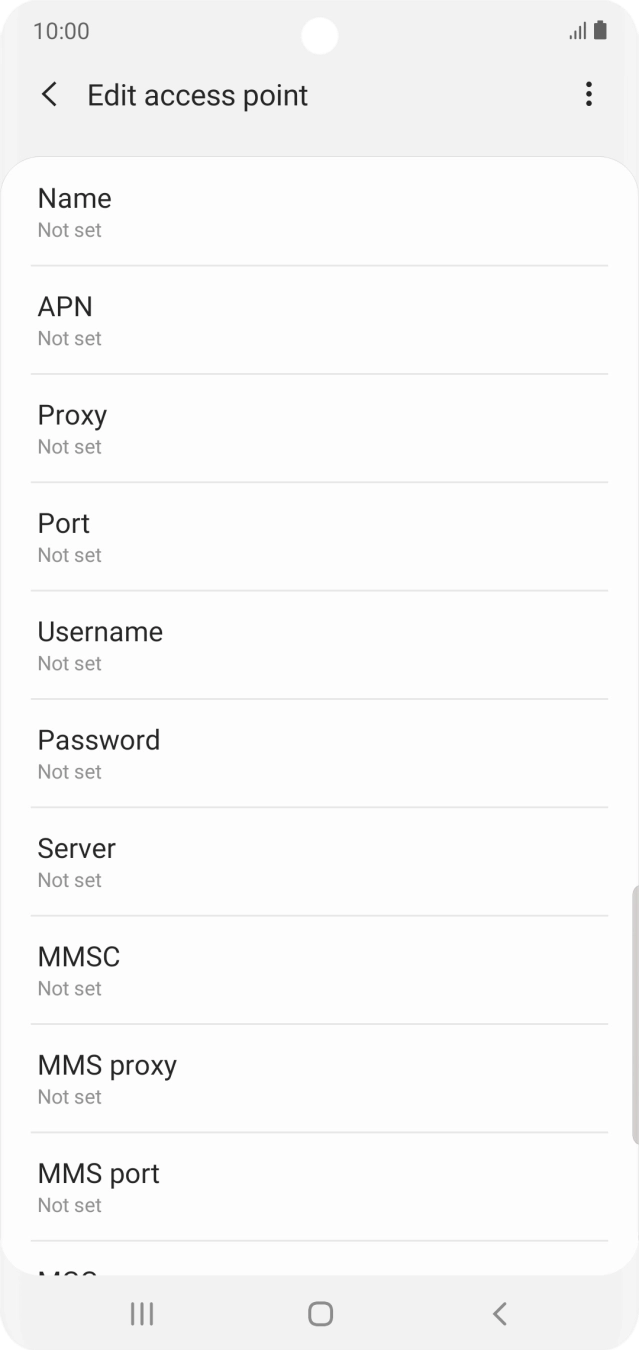Click the vertical scrollbar on right edge

[634, 1015]
